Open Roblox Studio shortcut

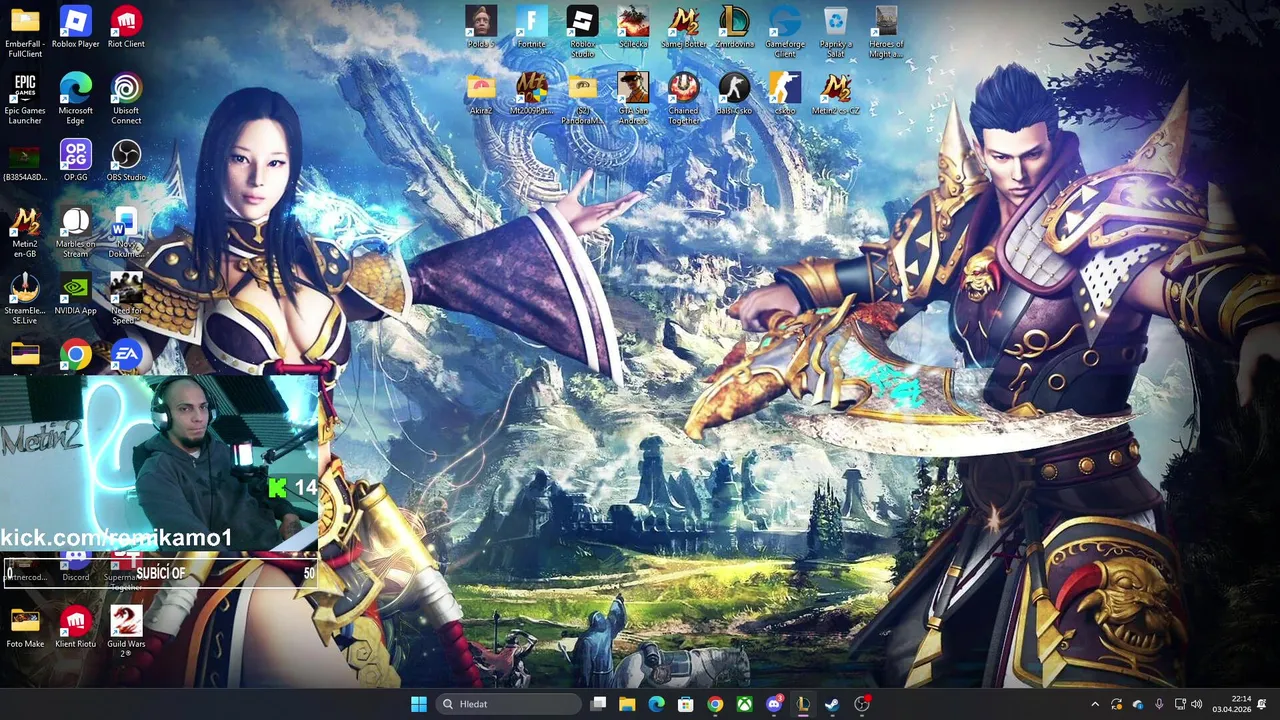(582, 31)
